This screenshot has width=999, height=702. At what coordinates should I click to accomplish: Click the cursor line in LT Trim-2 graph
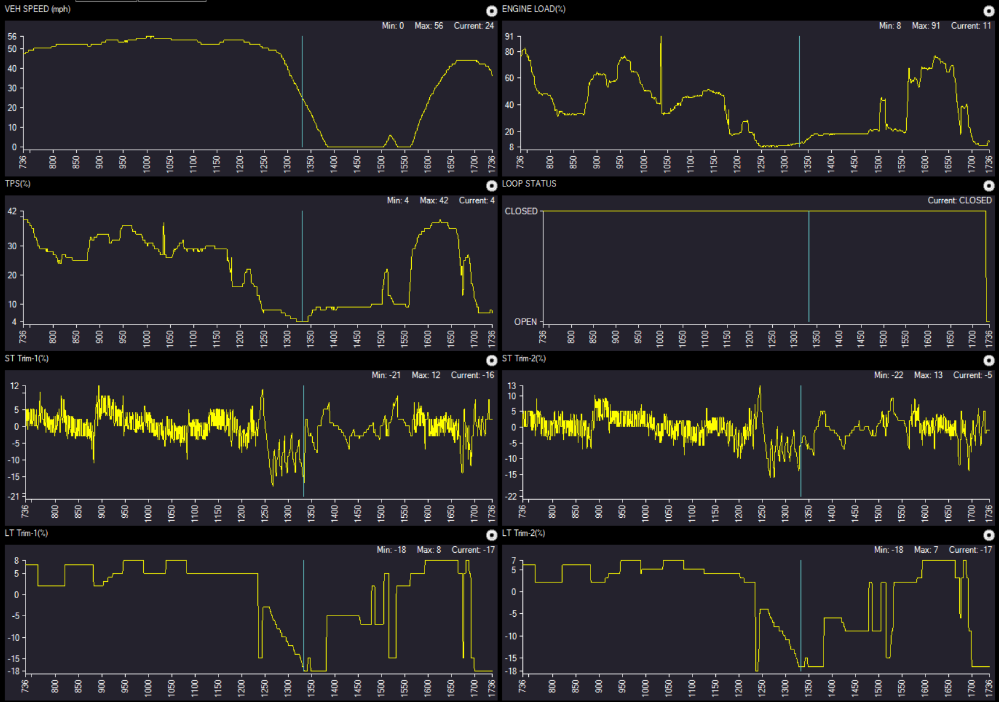tap(800, 615)
